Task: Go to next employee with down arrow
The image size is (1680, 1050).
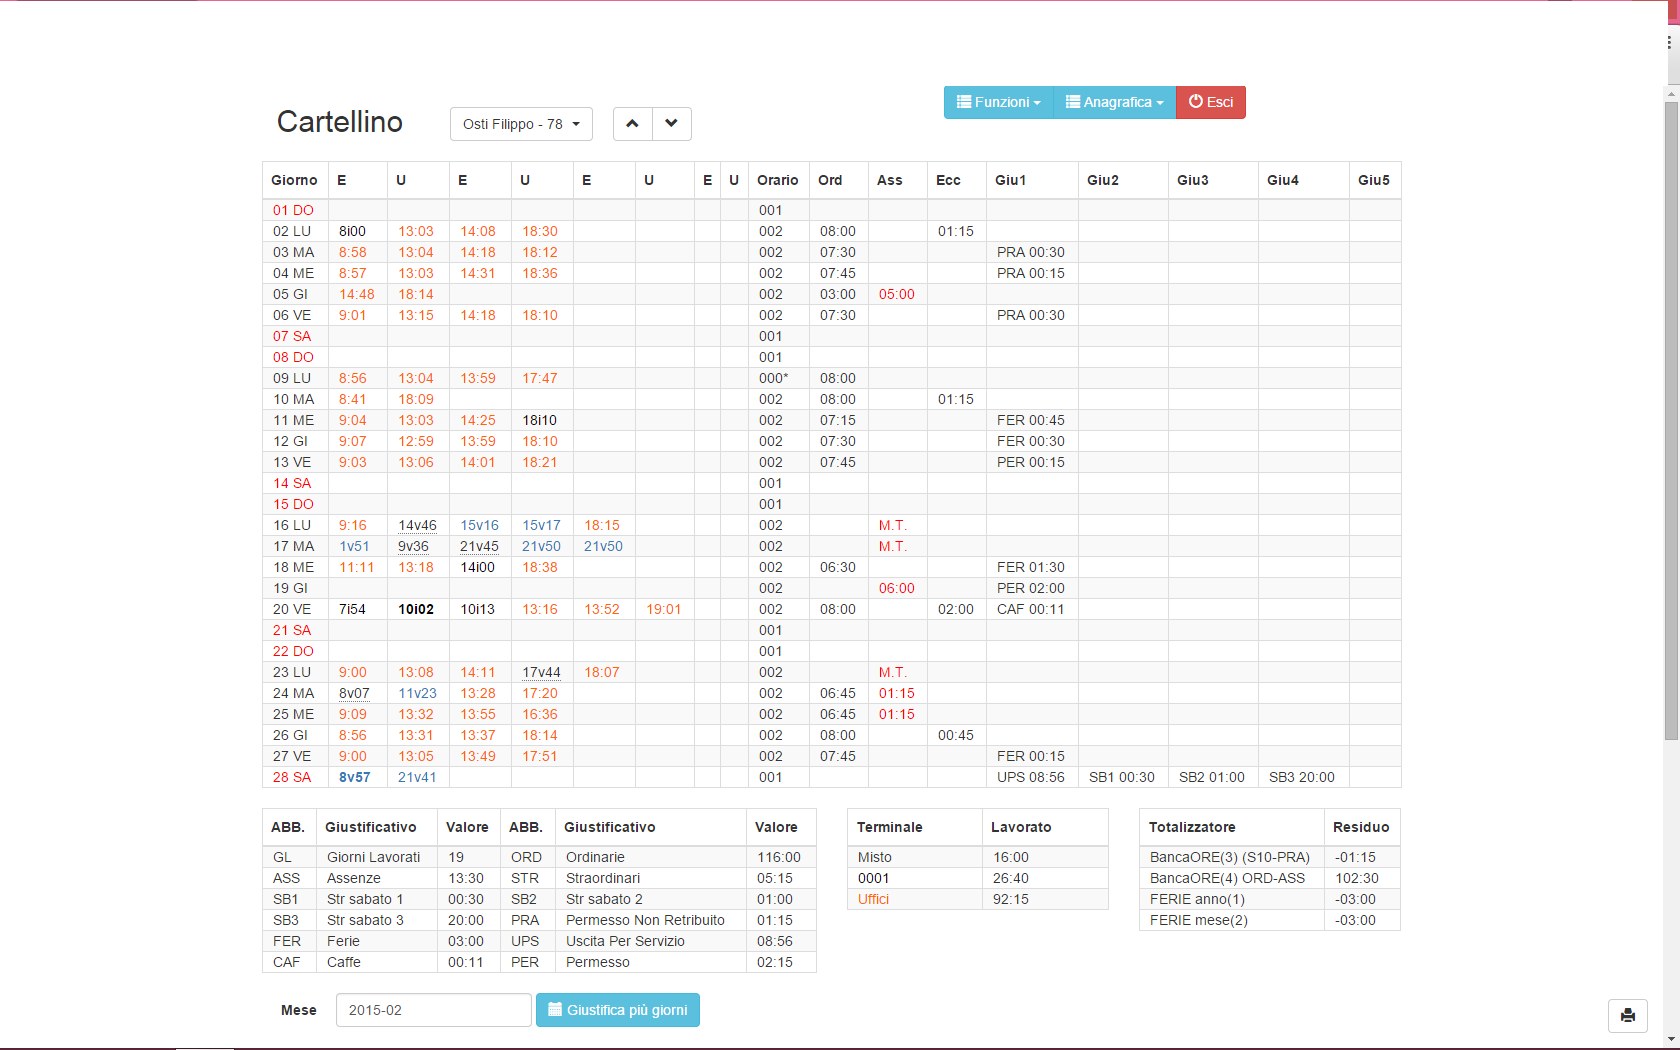Action: (x=672, y=124)
